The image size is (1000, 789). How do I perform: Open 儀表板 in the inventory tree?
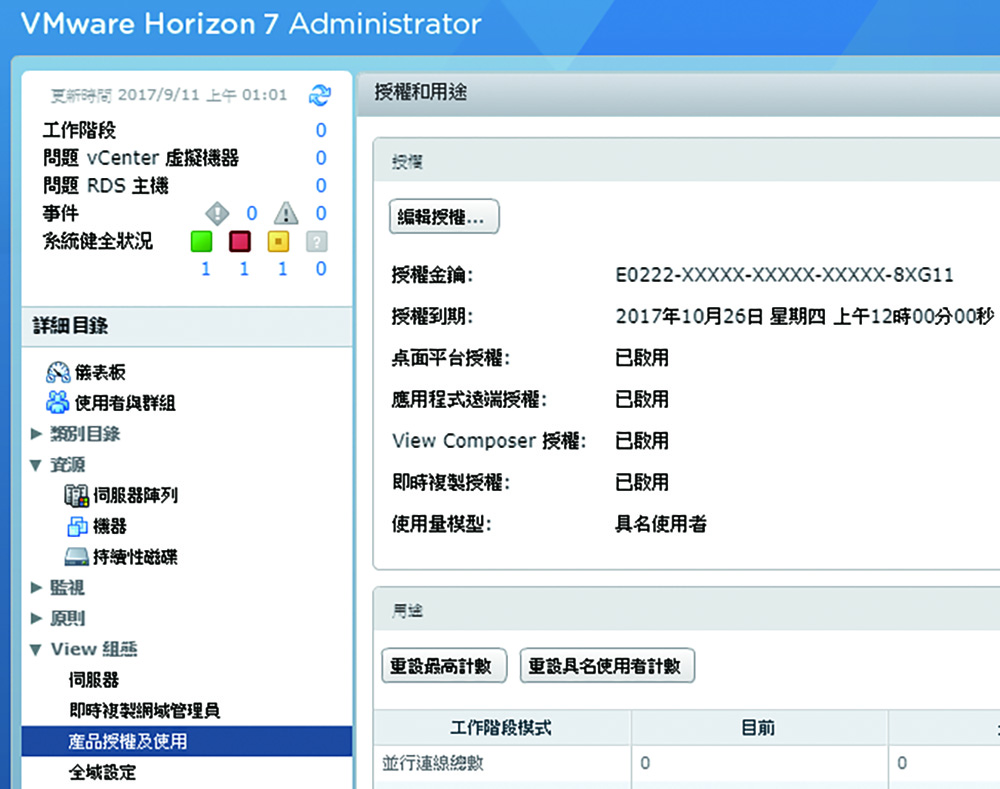coord(100,372)
